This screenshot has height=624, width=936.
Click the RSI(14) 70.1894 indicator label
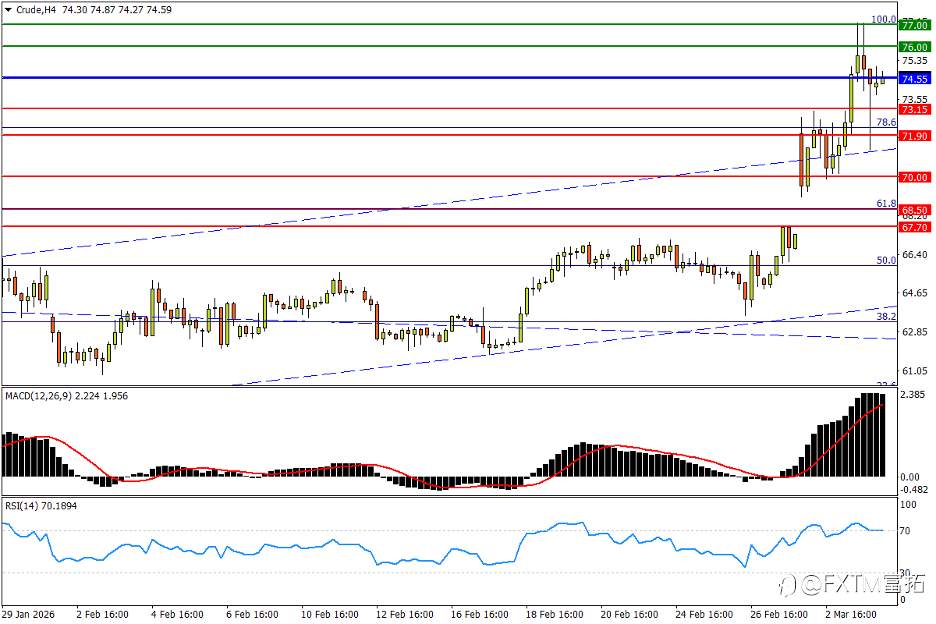pyautogui.click(x=41, y=506)
